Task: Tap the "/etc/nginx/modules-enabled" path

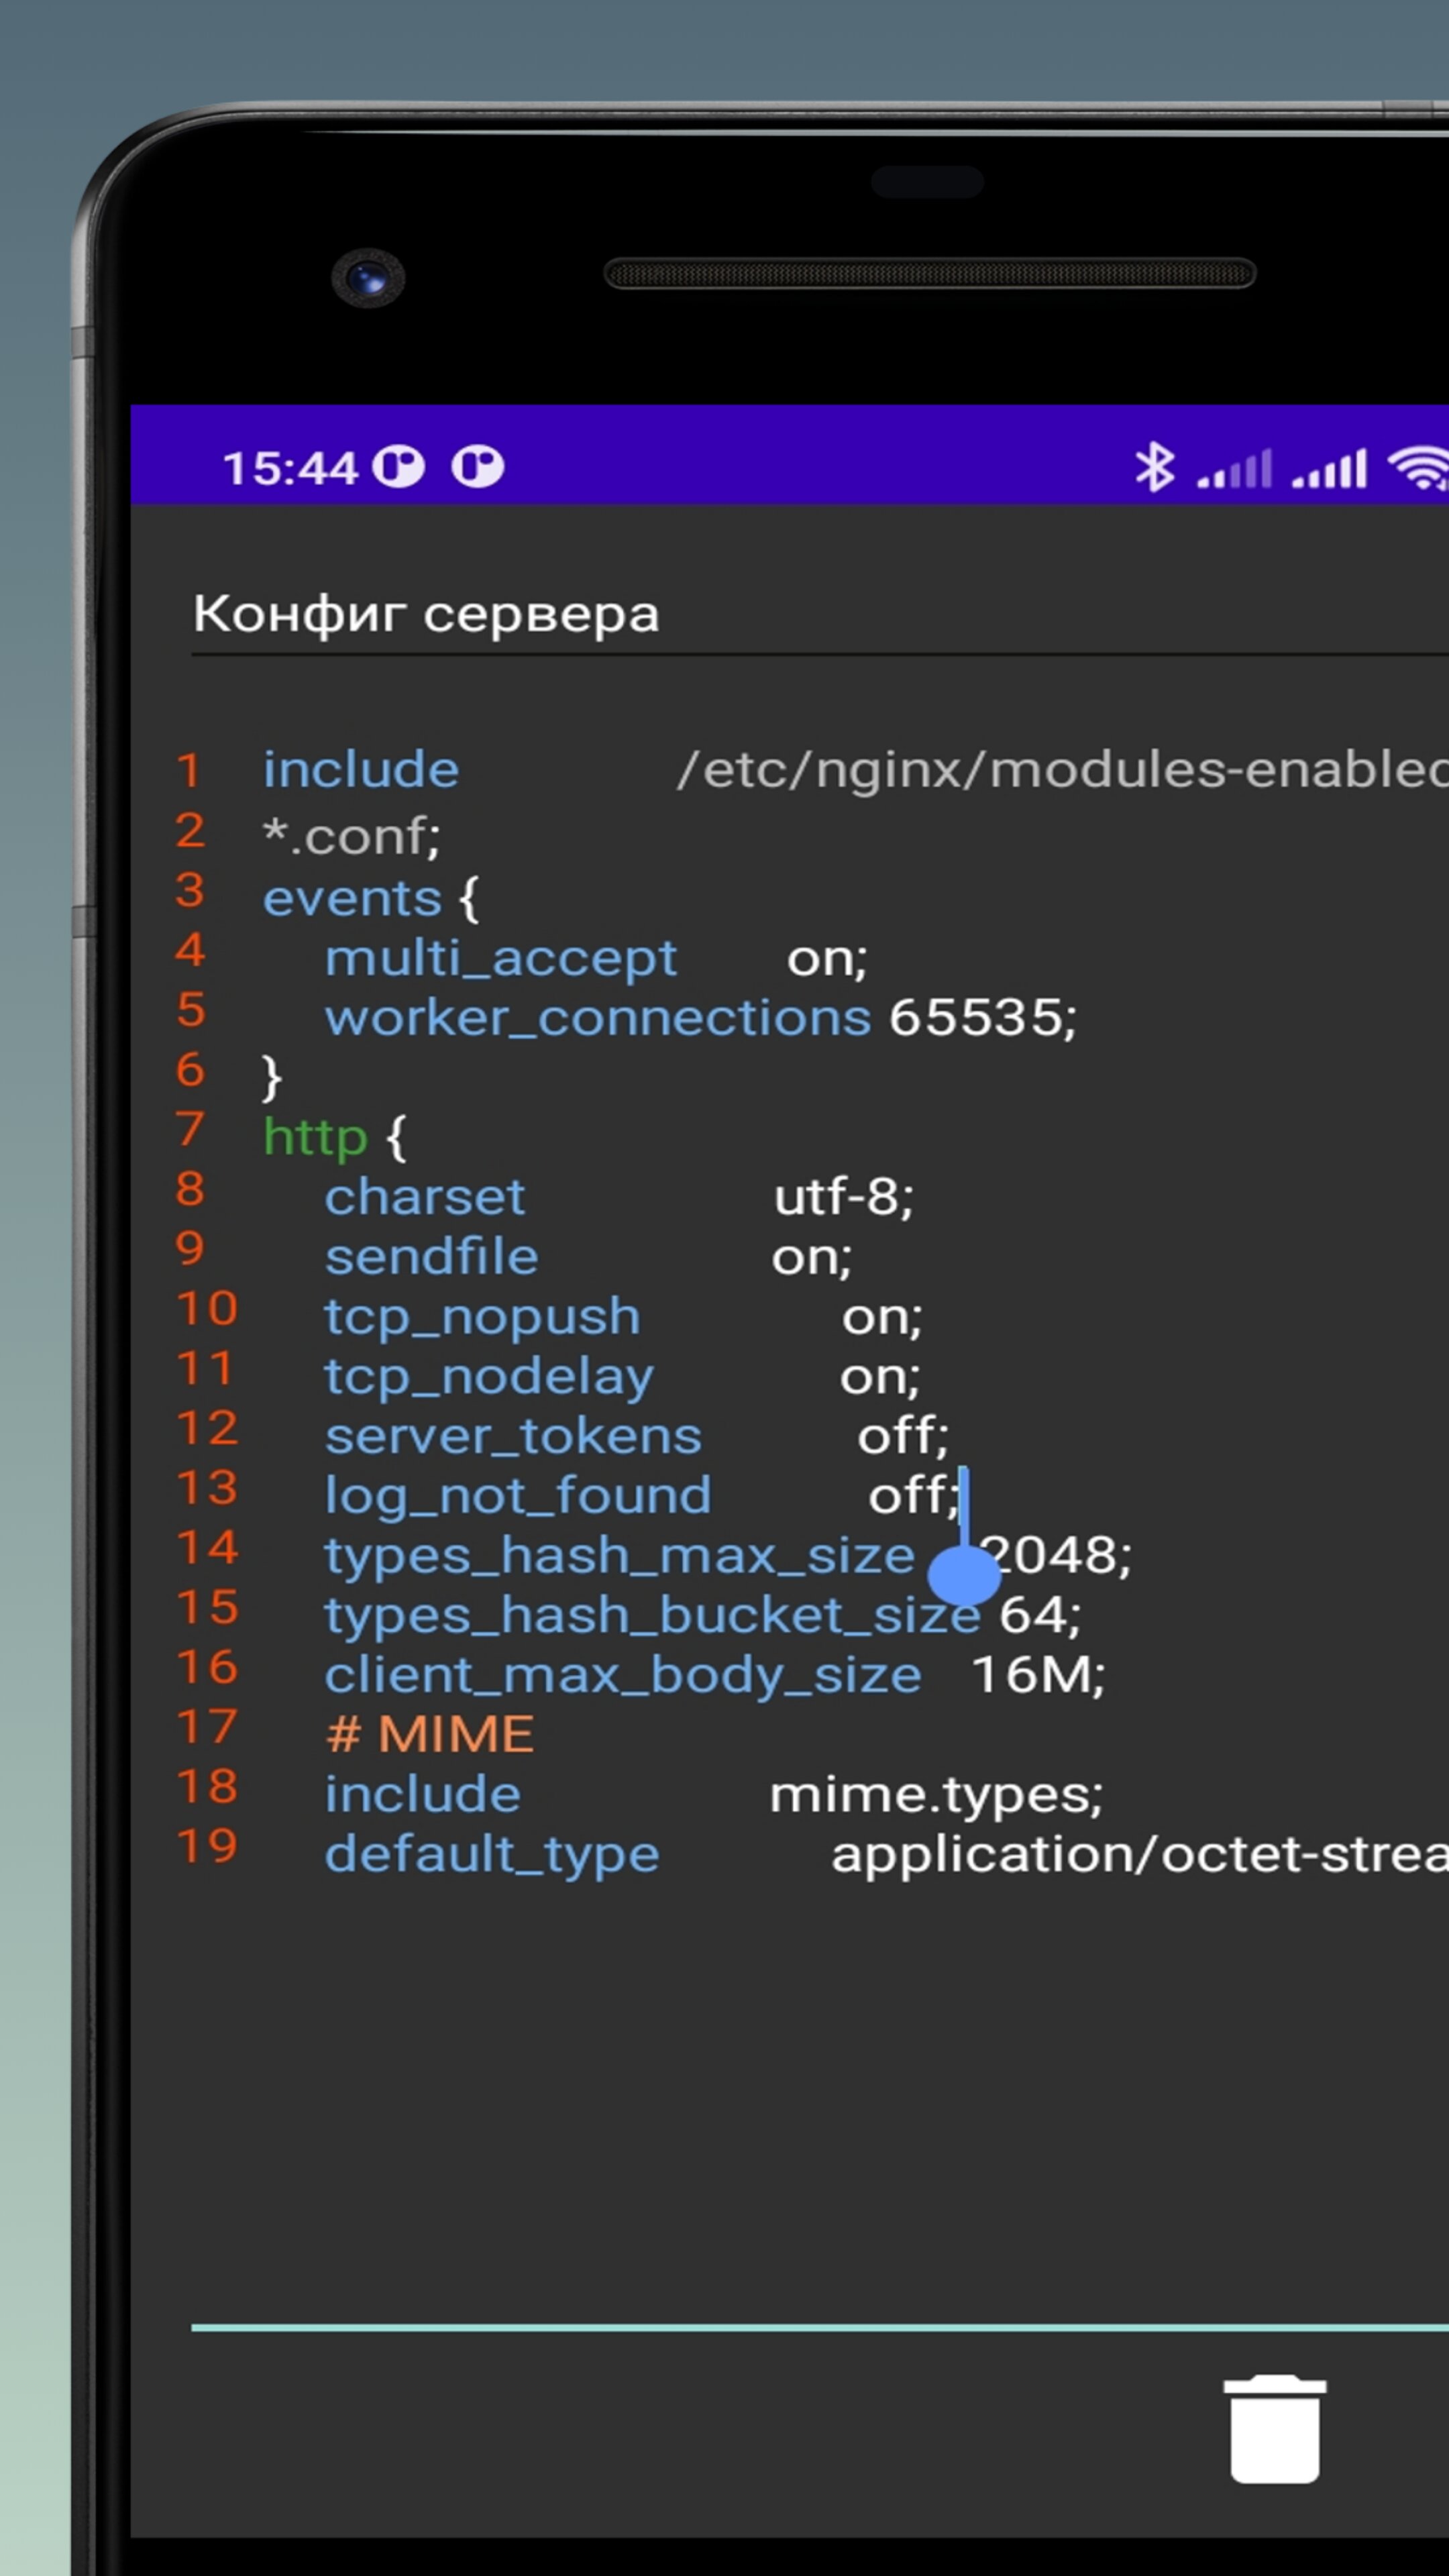Action: tap(1063, 770)
